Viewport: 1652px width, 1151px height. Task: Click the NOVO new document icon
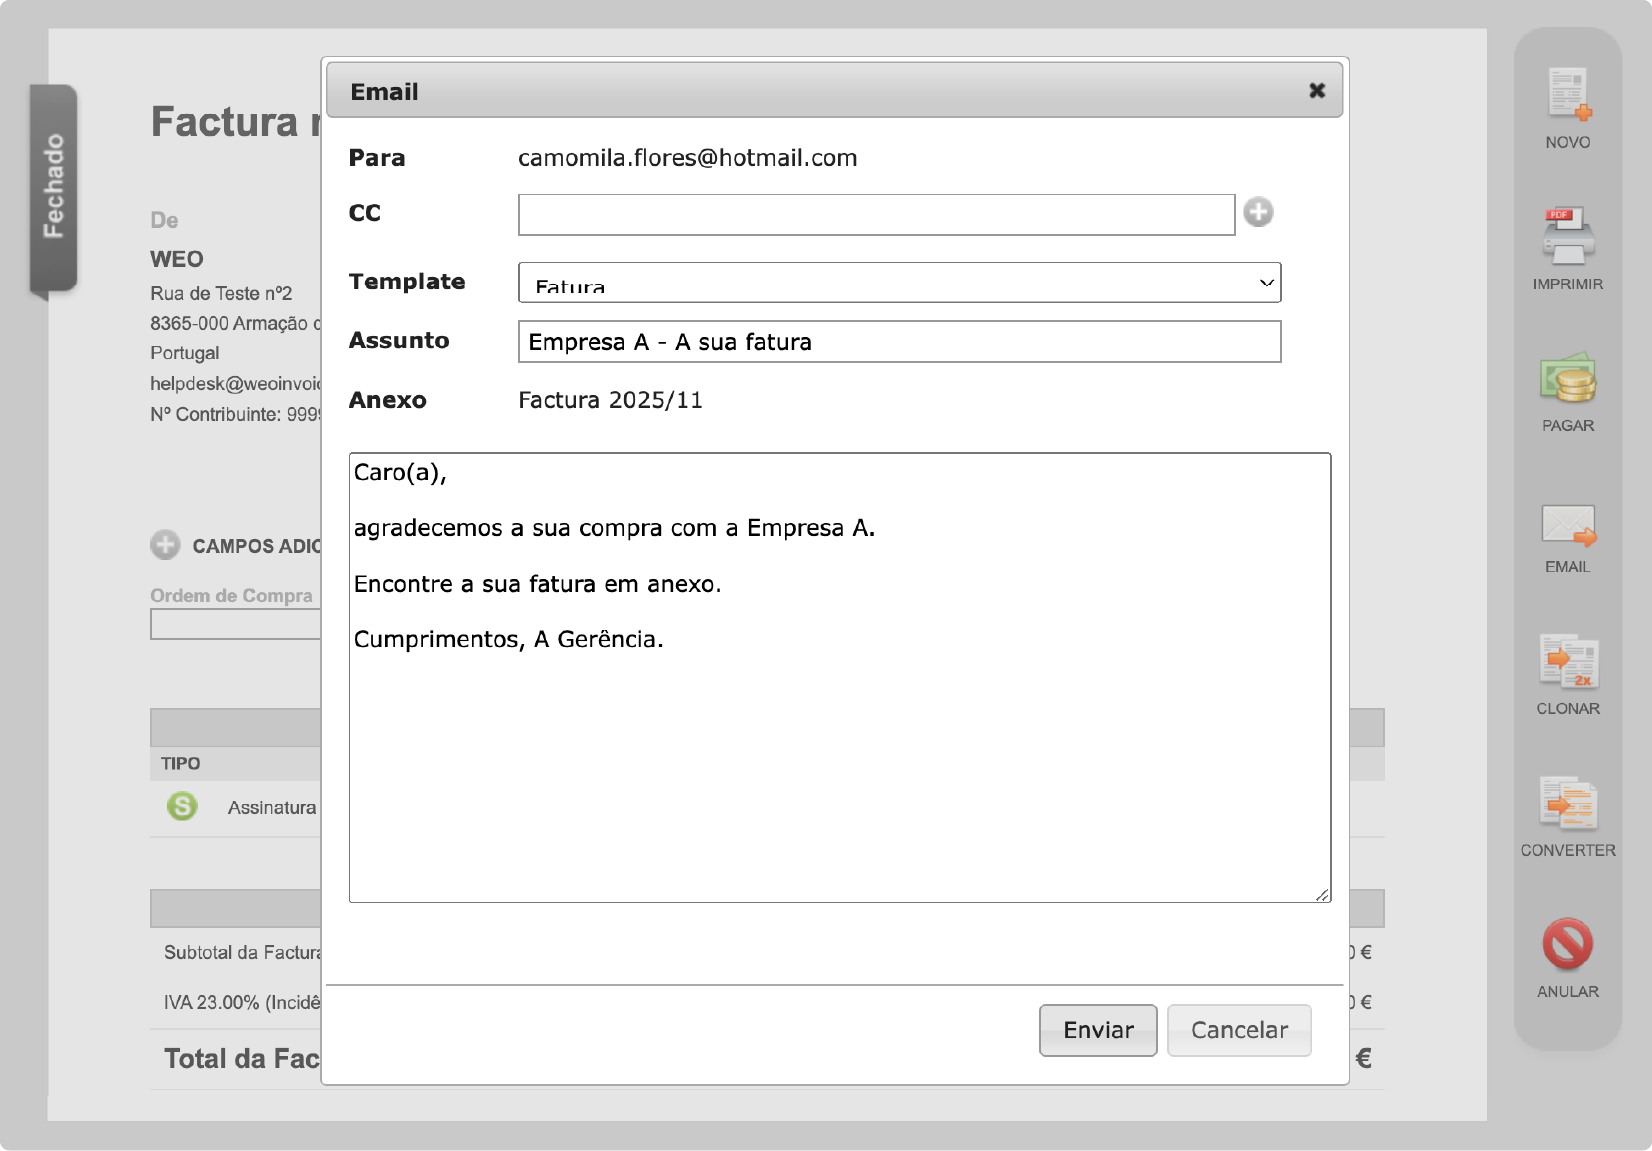(x=1567, y=96)
